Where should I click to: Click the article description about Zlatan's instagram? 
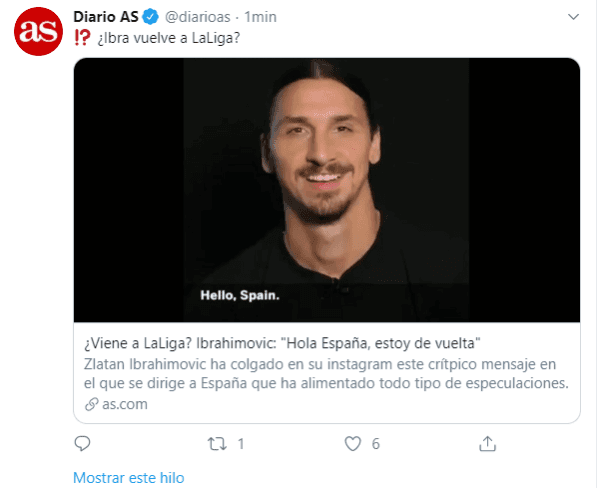[x=326, y=374]
